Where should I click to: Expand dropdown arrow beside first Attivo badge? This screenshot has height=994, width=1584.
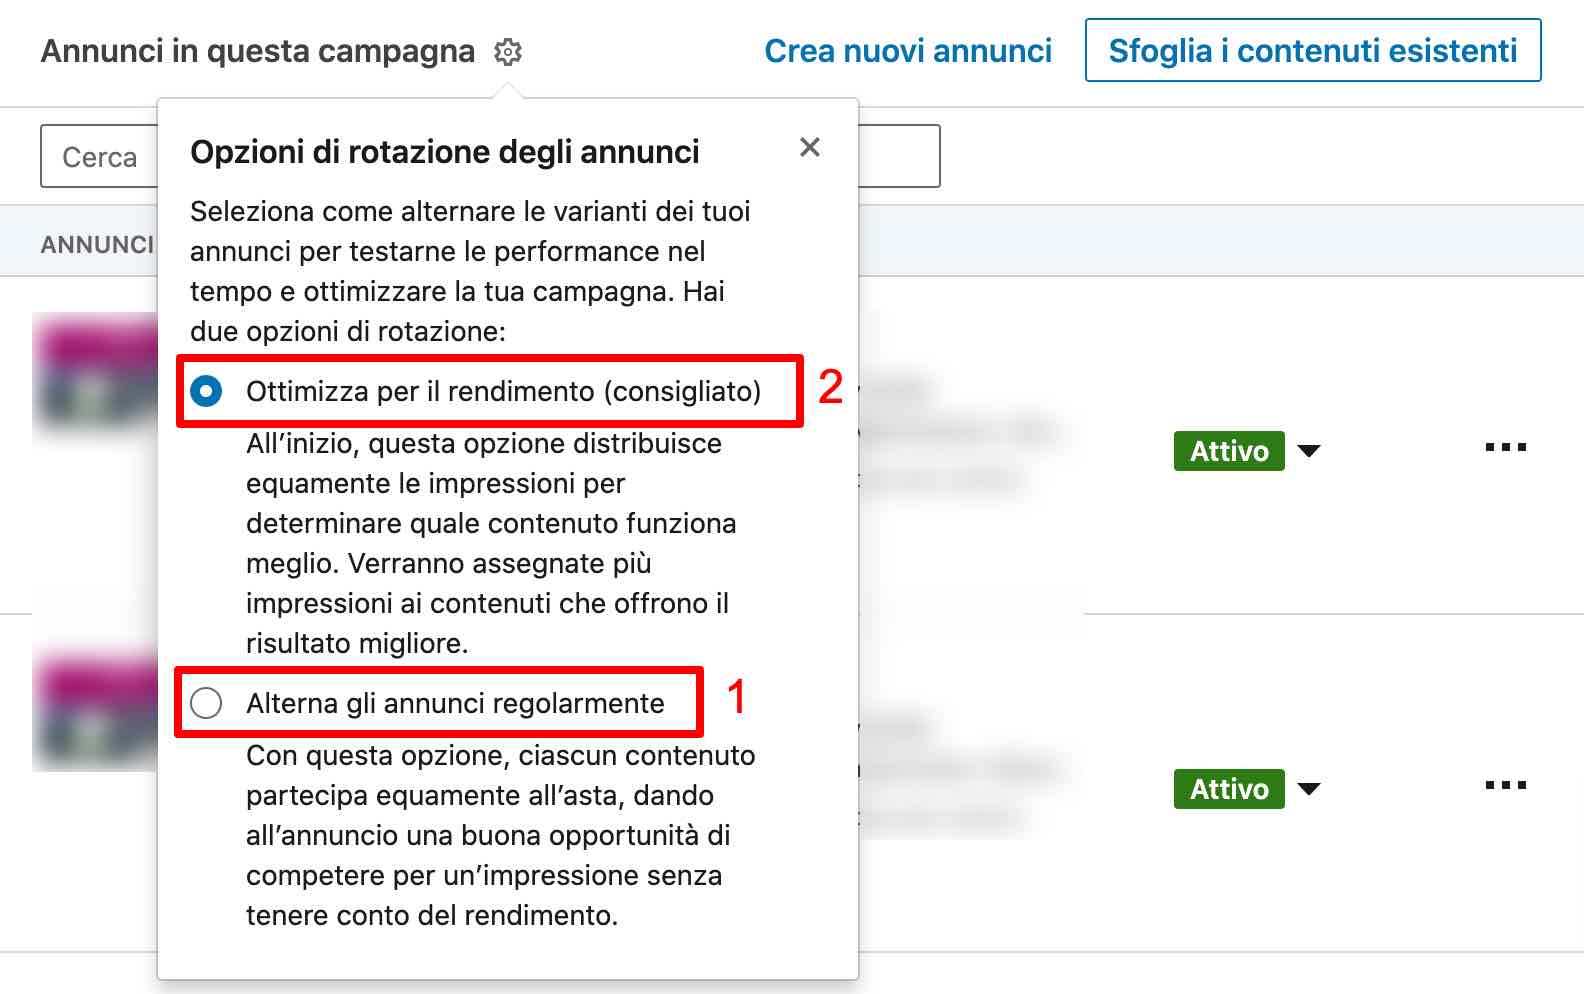[1308, 451]
